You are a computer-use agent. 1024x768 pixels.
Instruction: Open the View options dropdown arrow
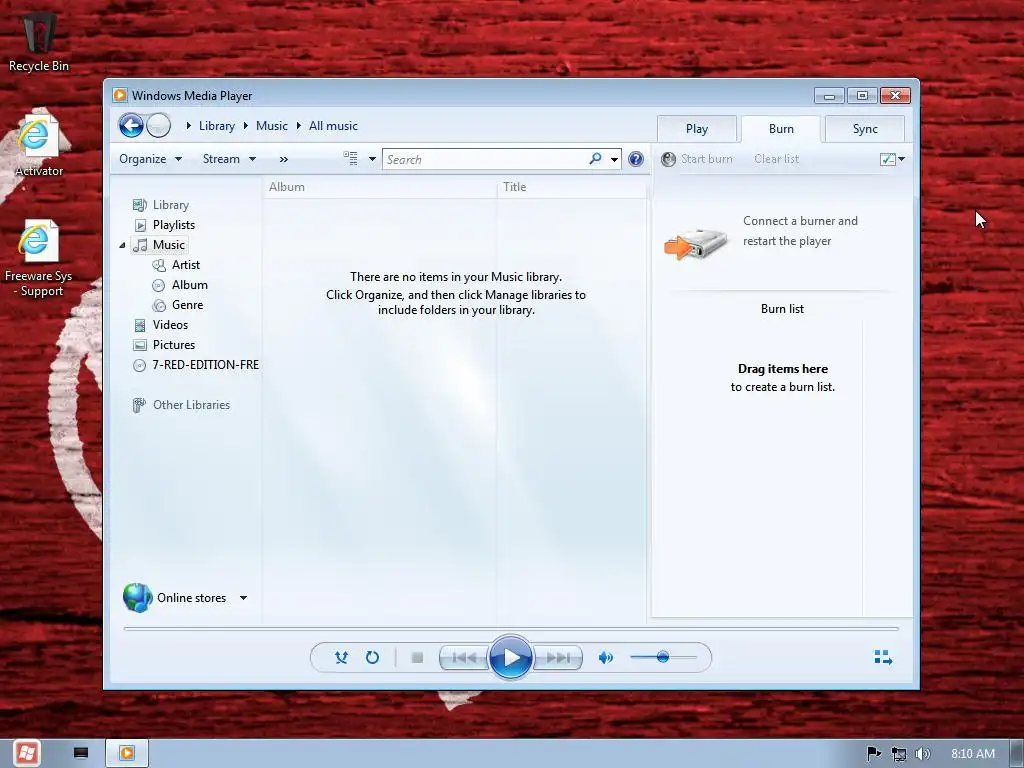click(372, 159)
